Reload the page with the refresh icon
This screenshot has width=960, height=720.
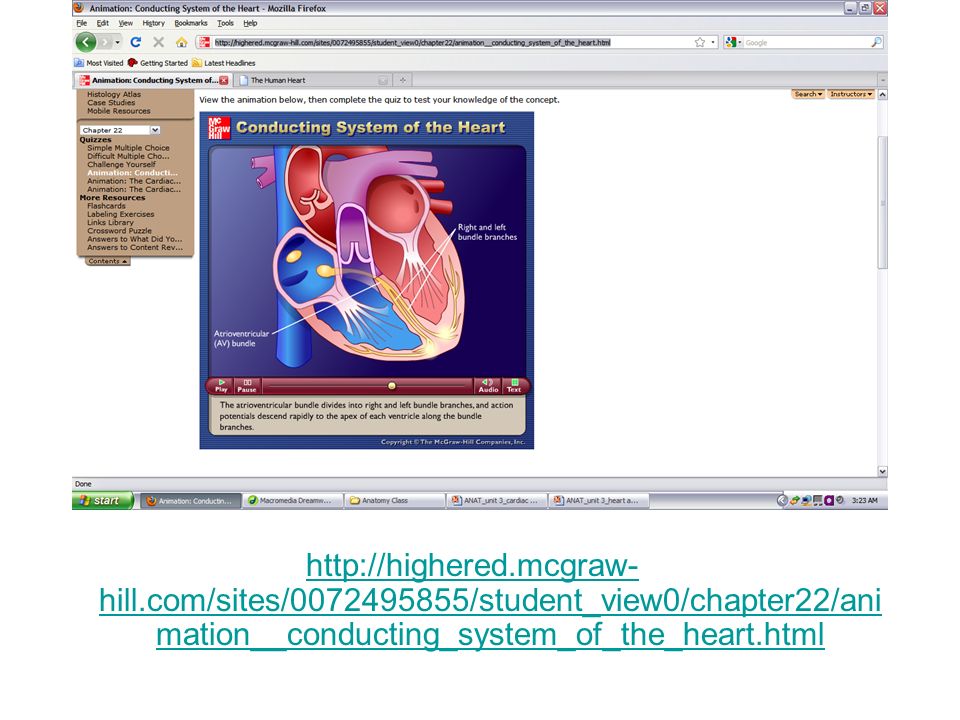[136, 42]
